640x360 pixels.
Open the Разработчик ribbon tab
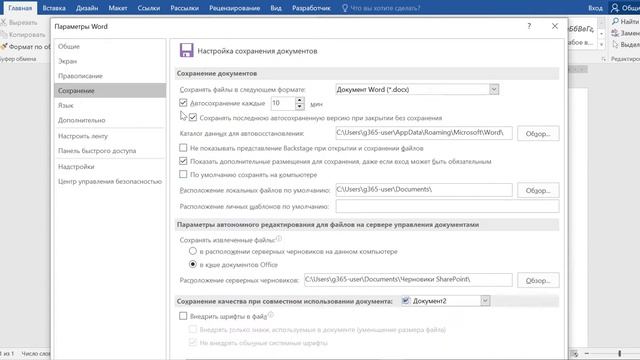point(311,8)
